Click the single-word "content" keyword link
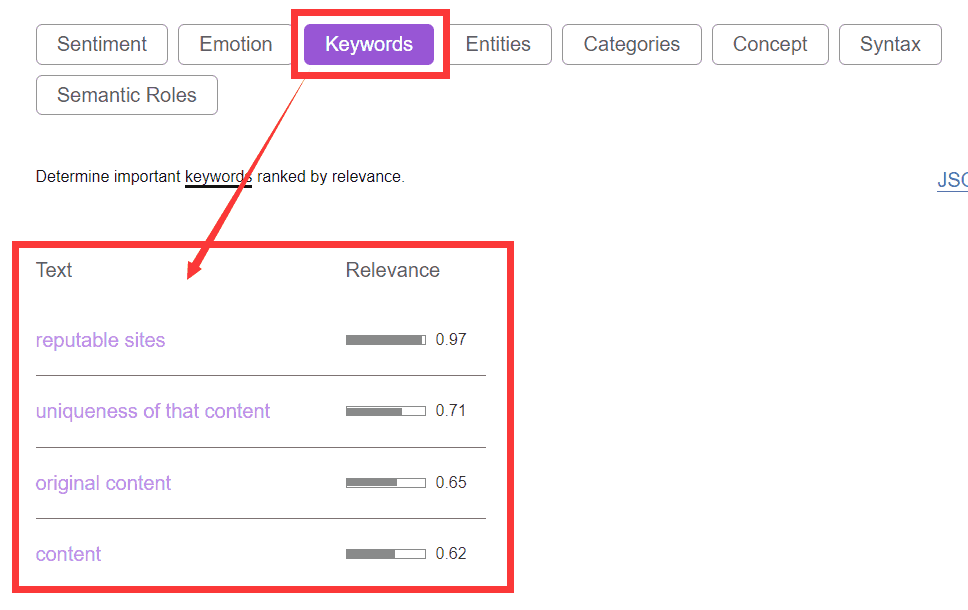 coord(68,554)
